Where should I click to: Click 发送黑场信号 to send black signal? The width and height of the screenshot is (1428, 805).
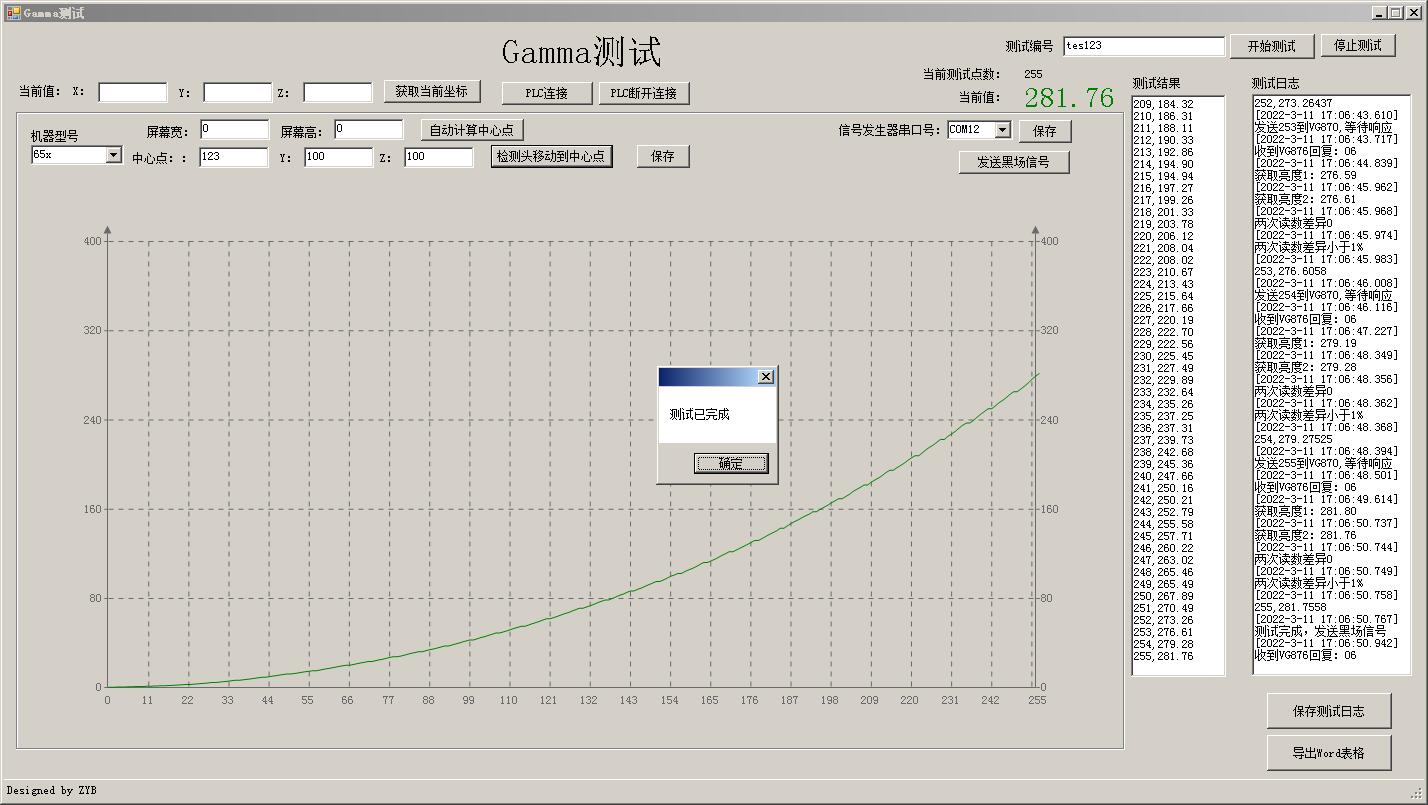[1013, 162]
